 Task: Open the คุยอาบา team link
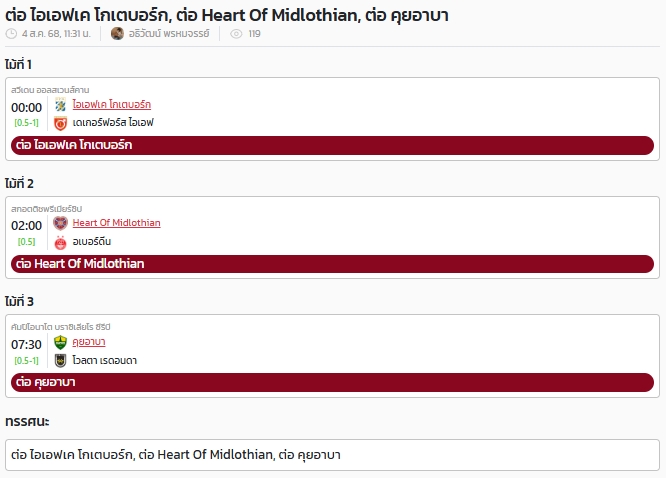[89, 342]
